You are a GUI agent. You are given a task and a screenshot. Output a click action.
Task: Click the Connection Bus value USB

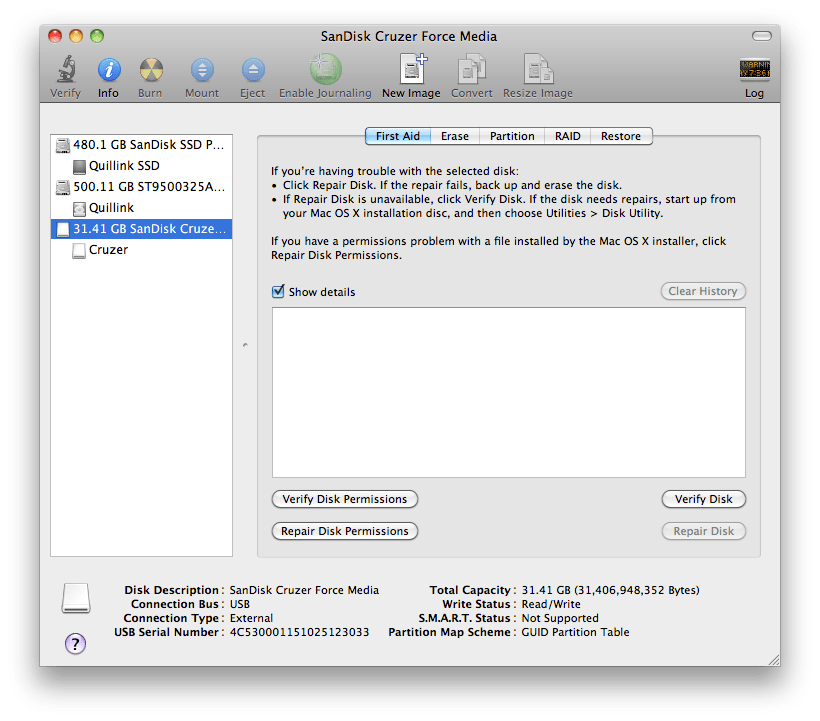(240, 604)
